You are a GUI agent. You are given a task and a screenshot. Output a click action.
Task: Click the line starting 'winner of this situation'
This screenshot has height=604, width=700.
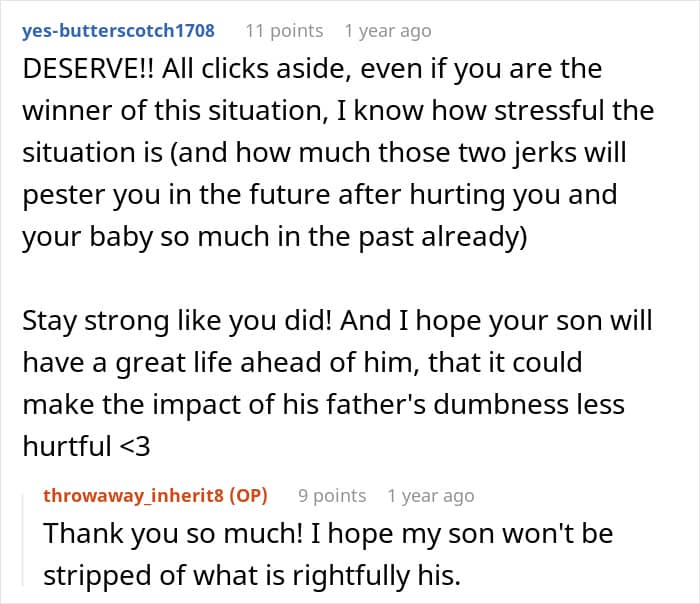(x=338, y=111)
